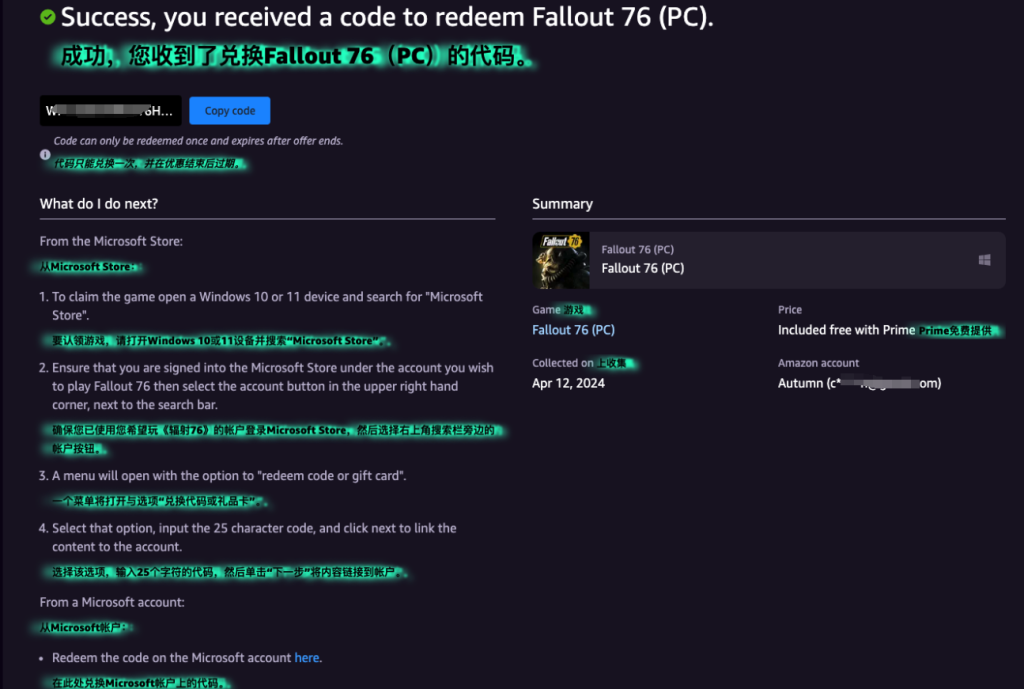Click step 1 about opening Microsoft Store
Viewport: 1024px width, 689px height.
click(x=267, y=306)
